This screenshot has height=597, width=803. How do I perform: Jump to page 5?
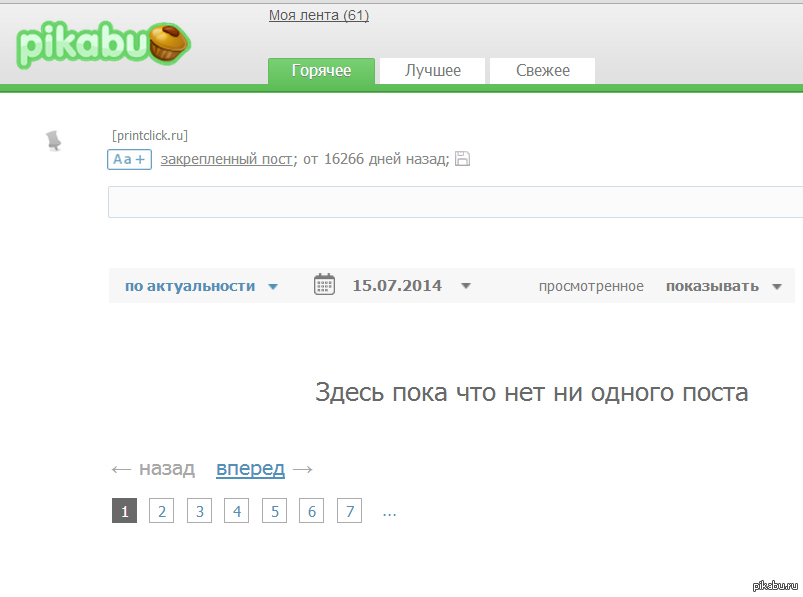[274, 511]
